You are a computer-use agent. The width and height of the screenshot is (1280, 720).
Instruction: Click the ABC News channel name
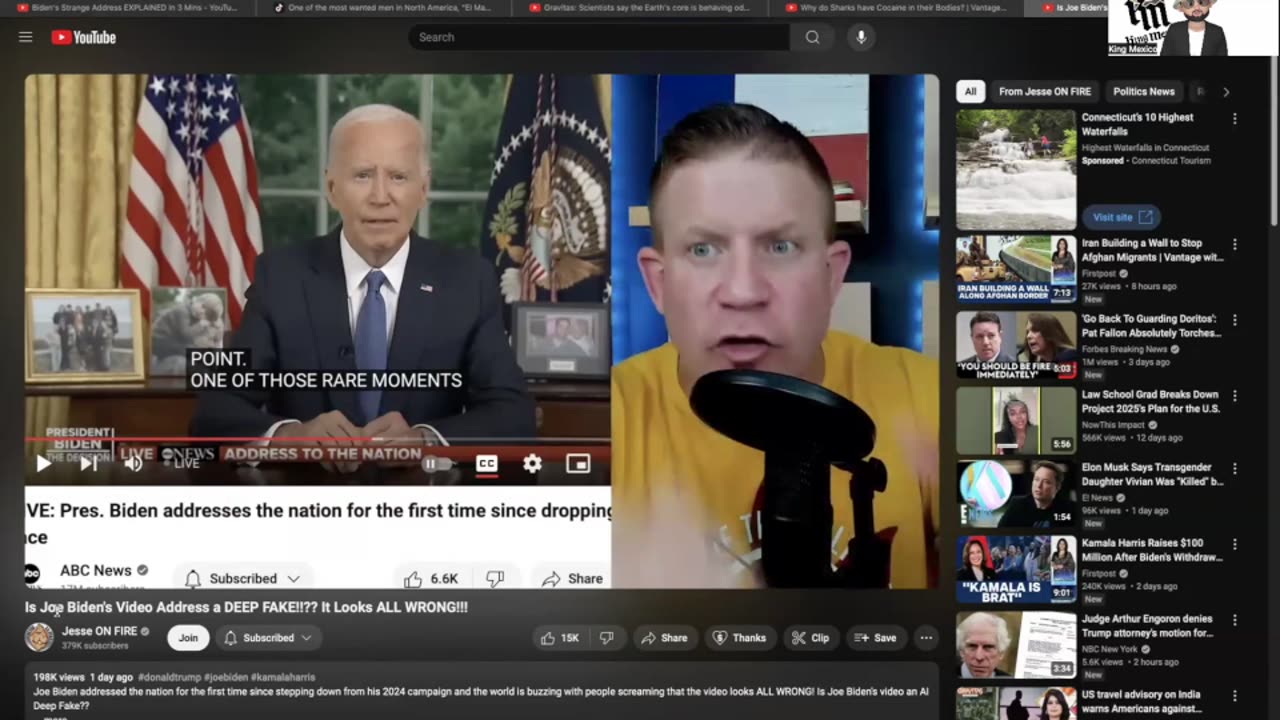[96, 570]
